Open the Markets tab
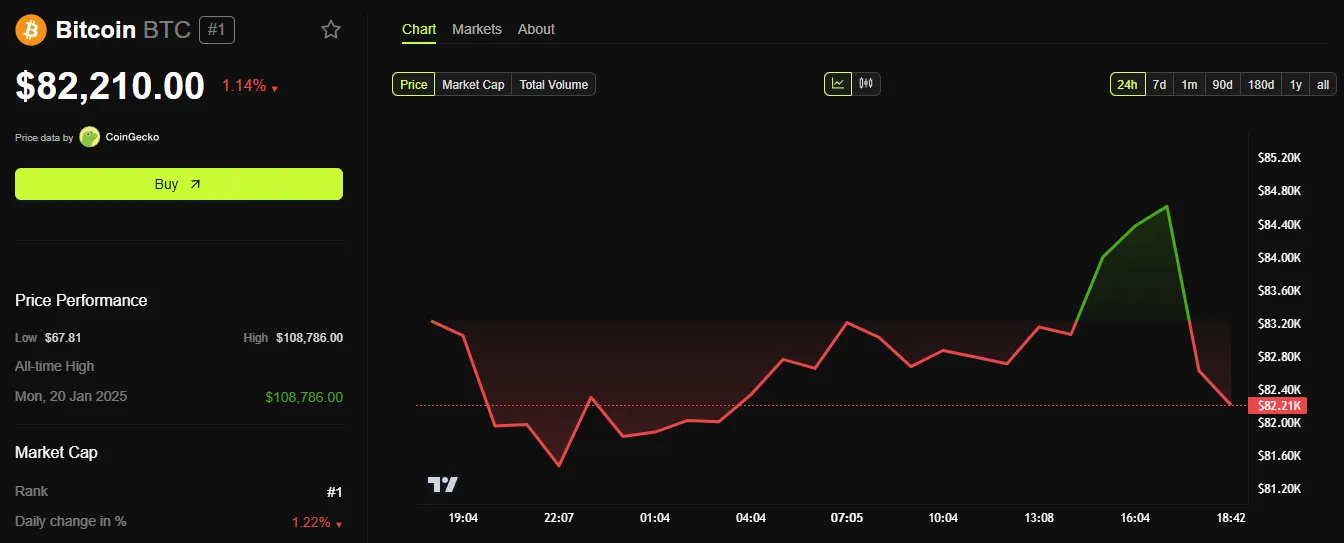The image size is (1344, 543). (x=477, y=29)
